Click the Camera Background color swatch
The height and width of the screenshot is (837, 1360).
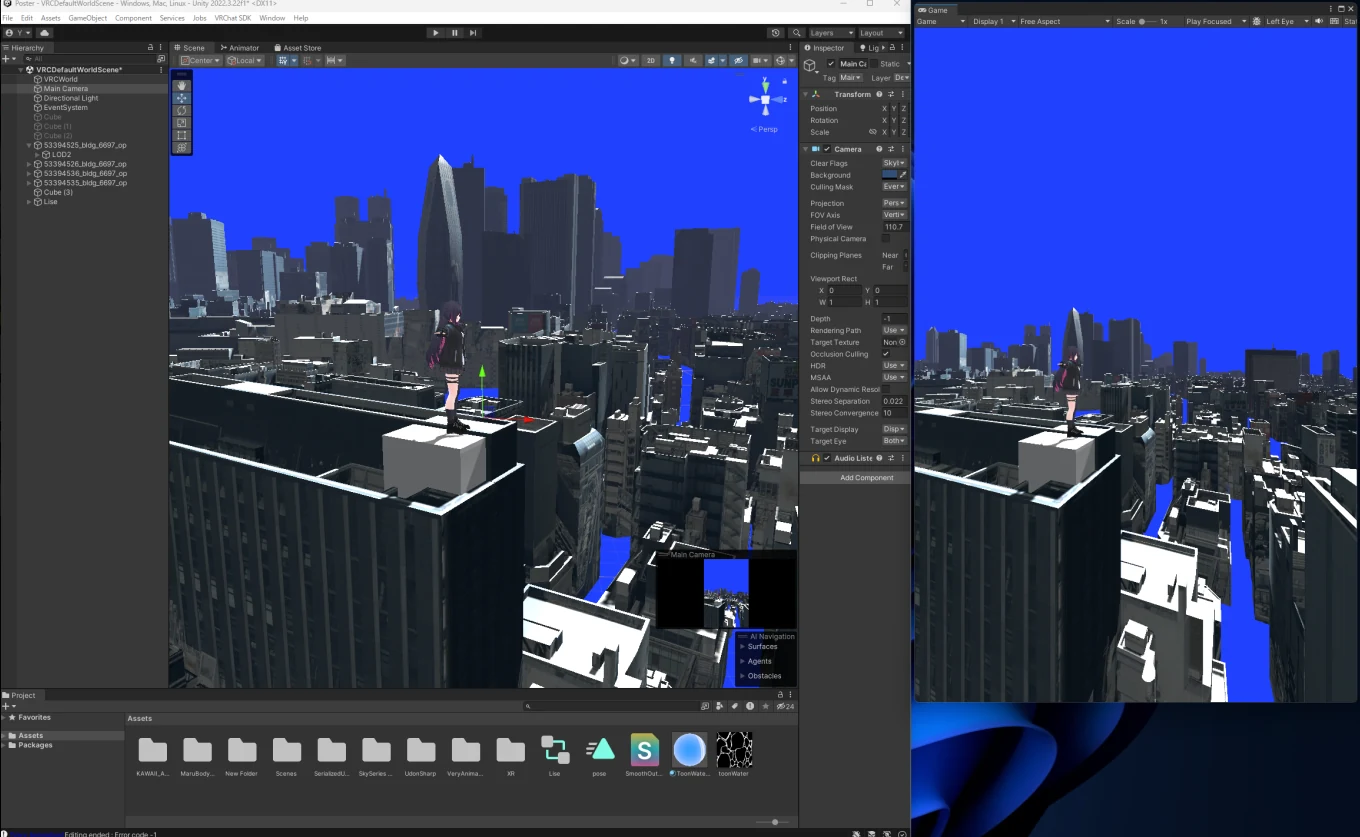pos(889,175)
